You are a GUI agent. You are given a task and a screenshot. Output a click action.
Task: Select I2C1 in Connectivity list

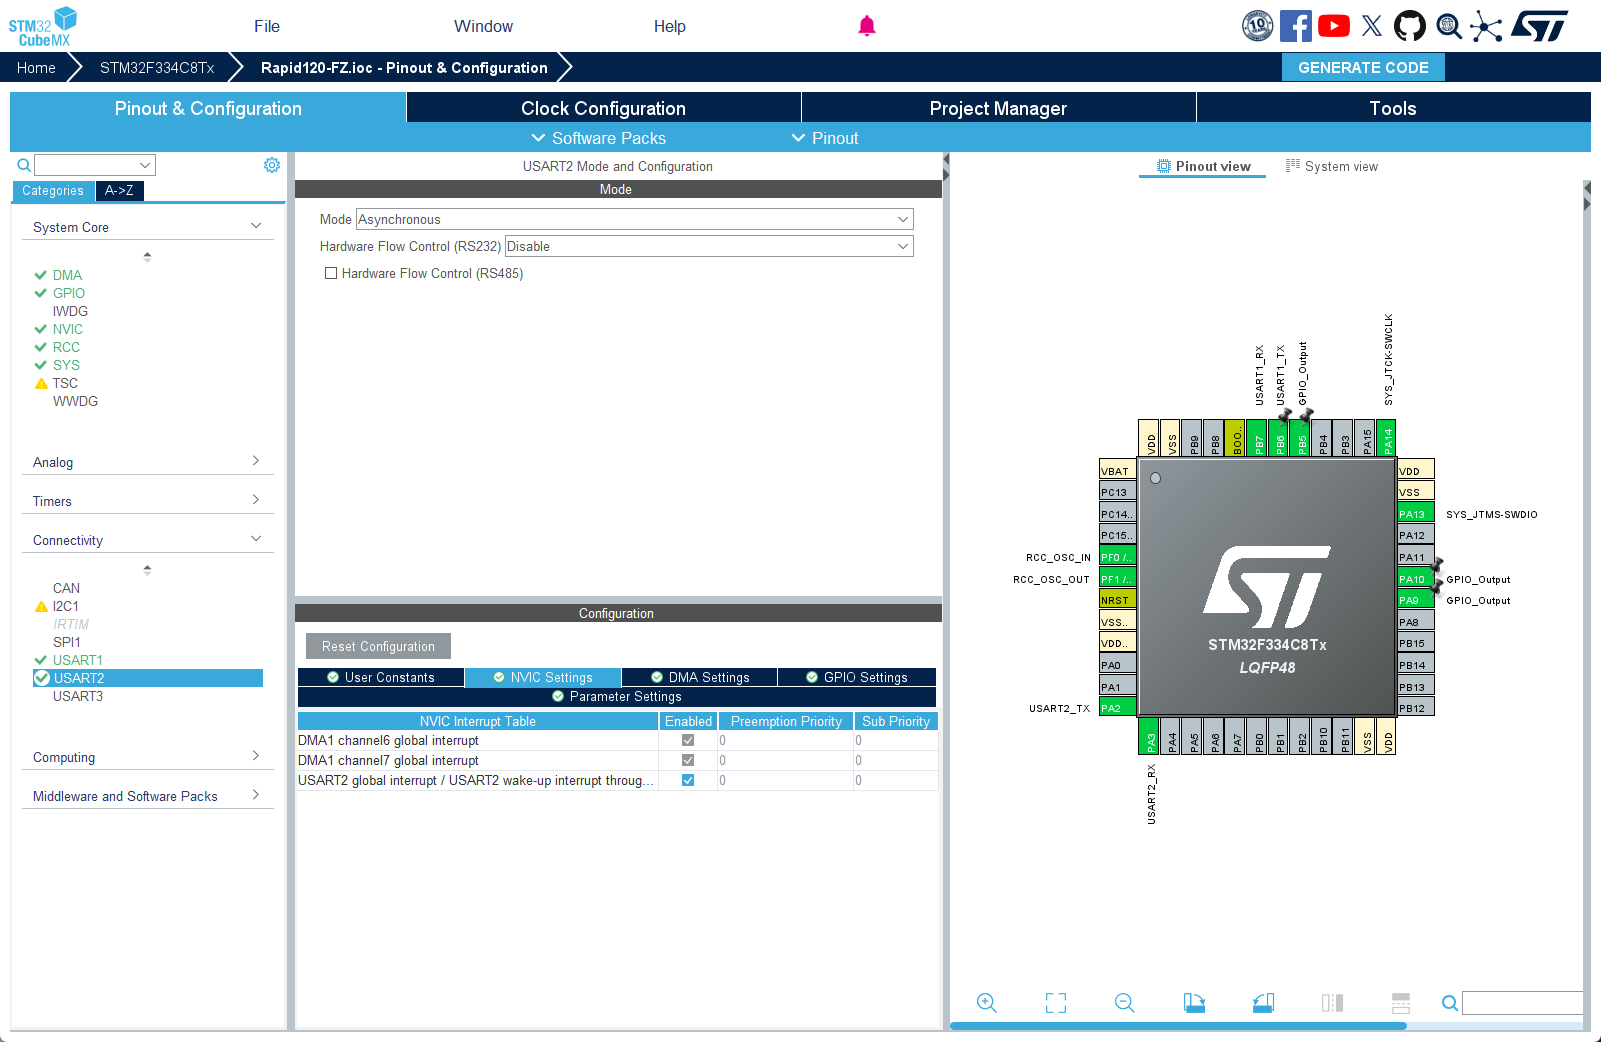(x=66, y=606)
